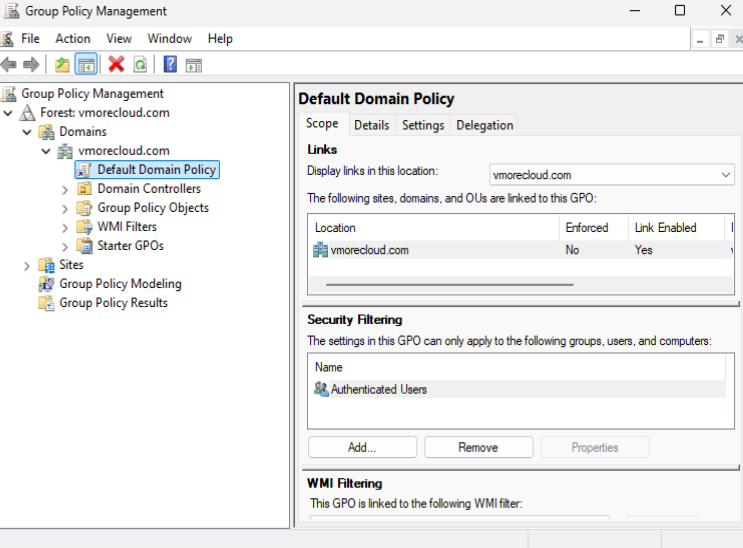Click the Link Enabled column header

(x=676, y=228)
